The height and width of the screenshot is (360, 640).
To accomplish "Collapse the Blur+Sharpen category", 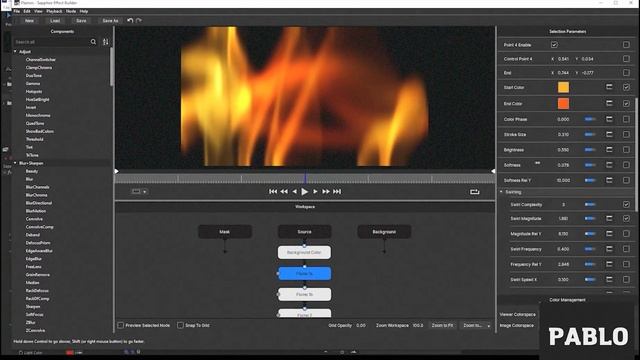I will [16, 163].
